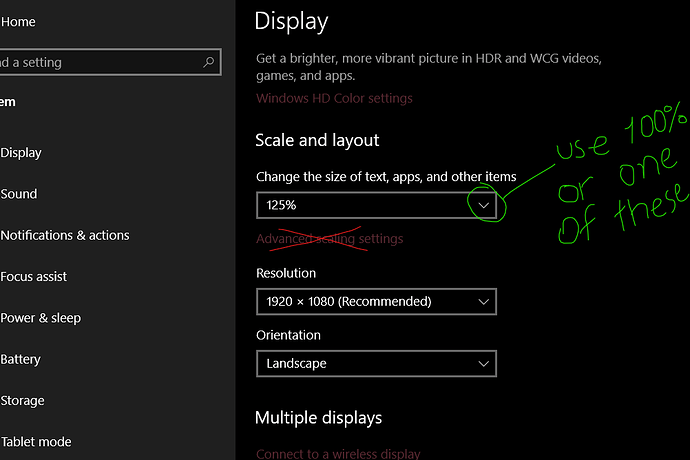Open Notifications & actions page

[65, 235]
